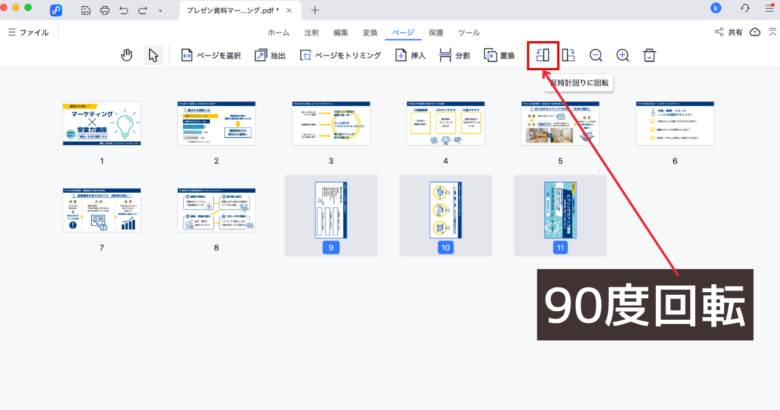Click the rotate counterclockwise icon
Screen dimensions: 780x410
coord(543,55)
